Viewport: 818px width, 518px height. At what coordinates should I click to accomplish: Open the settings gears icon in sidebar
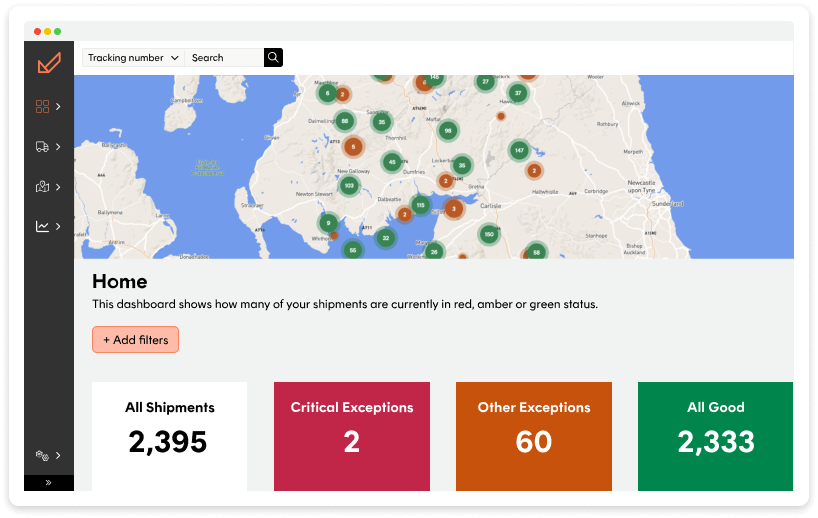tap(42, 455)
